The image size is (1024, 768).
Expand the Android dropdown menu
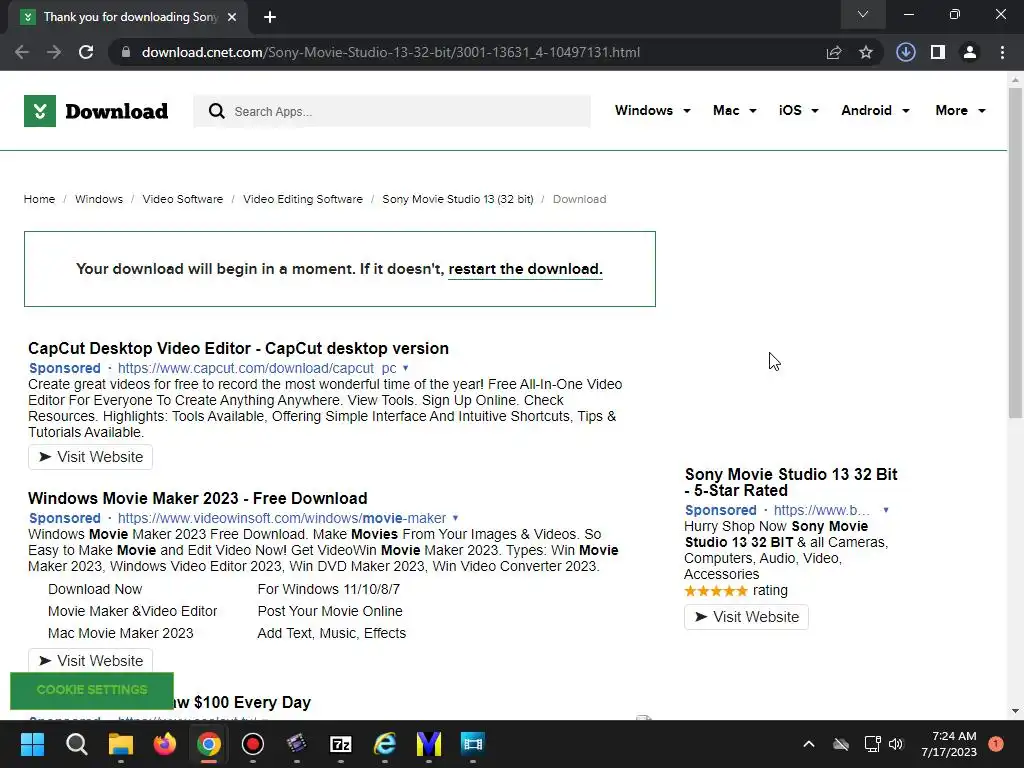click(x=875, y=110)
